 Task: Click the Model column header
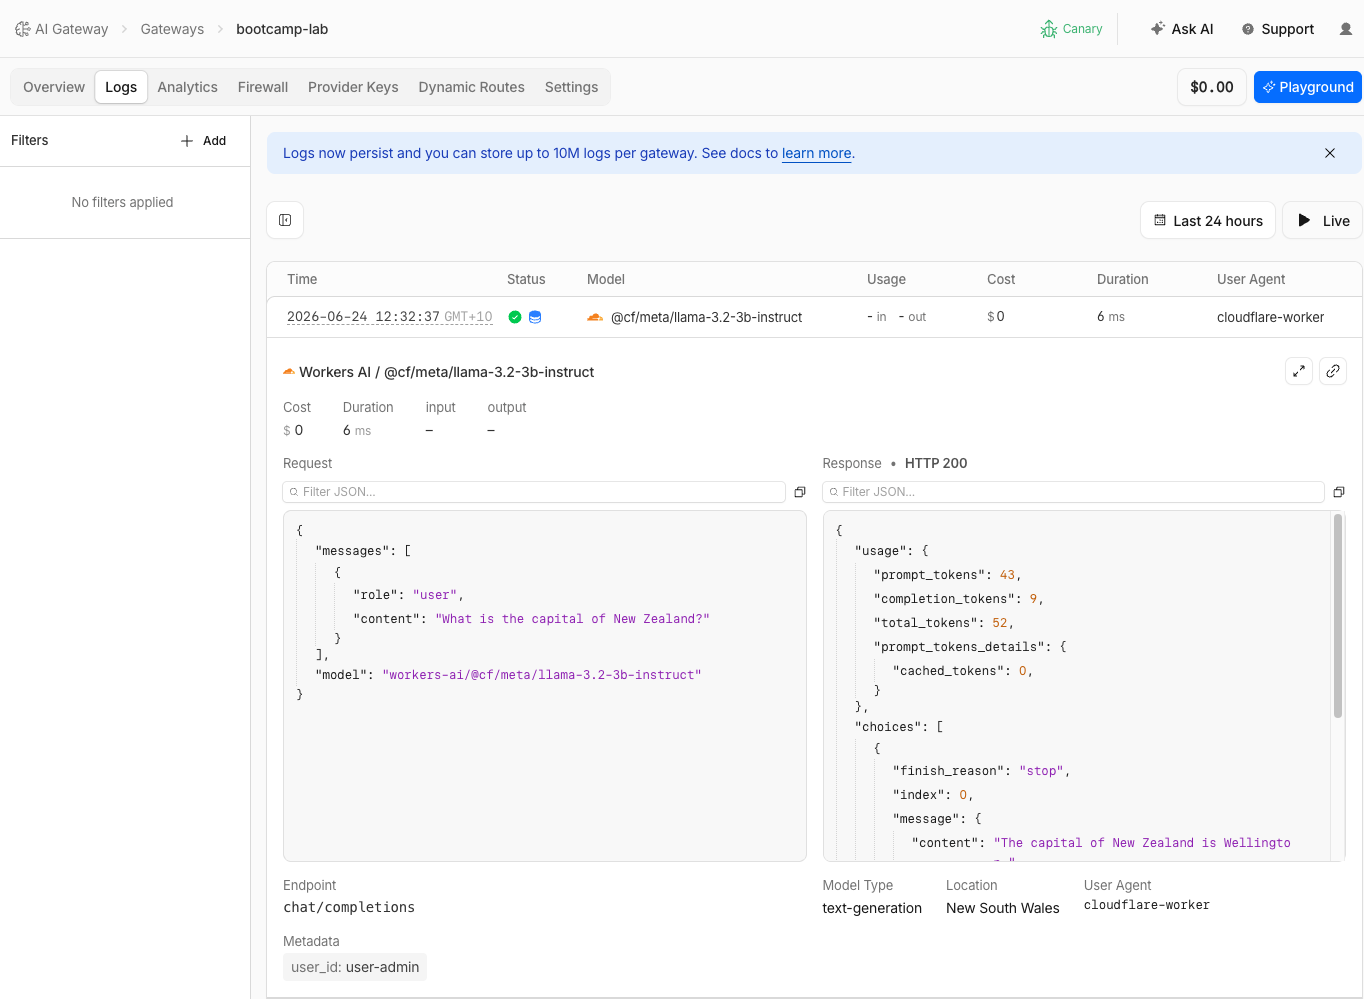[606, 279]
